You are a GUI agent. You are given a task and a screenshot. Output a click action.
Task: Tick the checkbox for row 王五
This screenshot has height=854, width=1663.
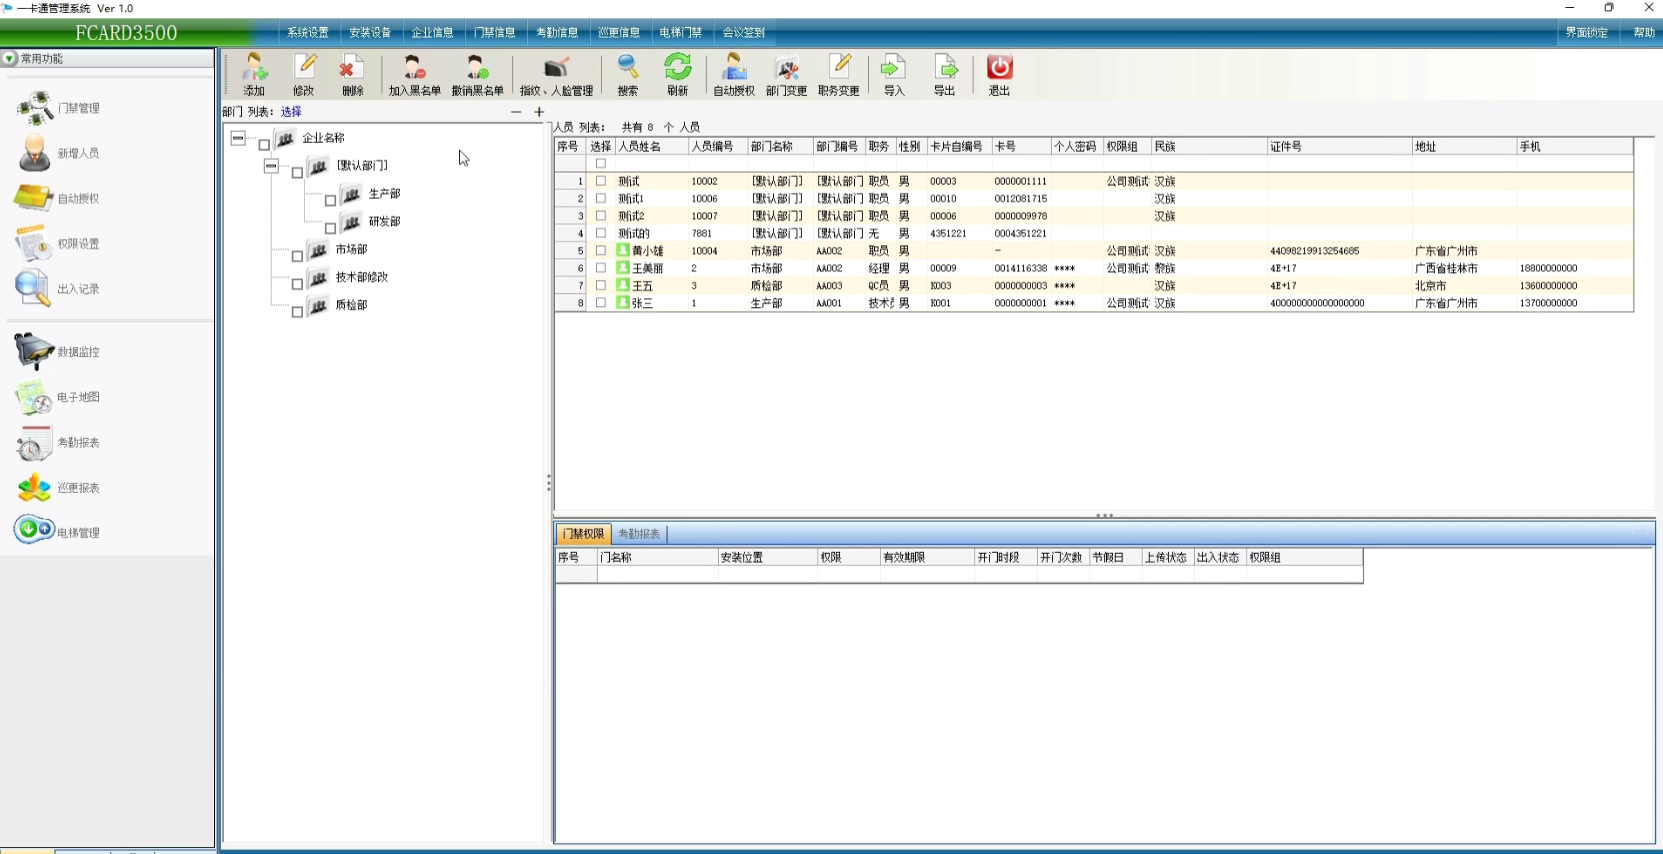(x=601, y=285)
